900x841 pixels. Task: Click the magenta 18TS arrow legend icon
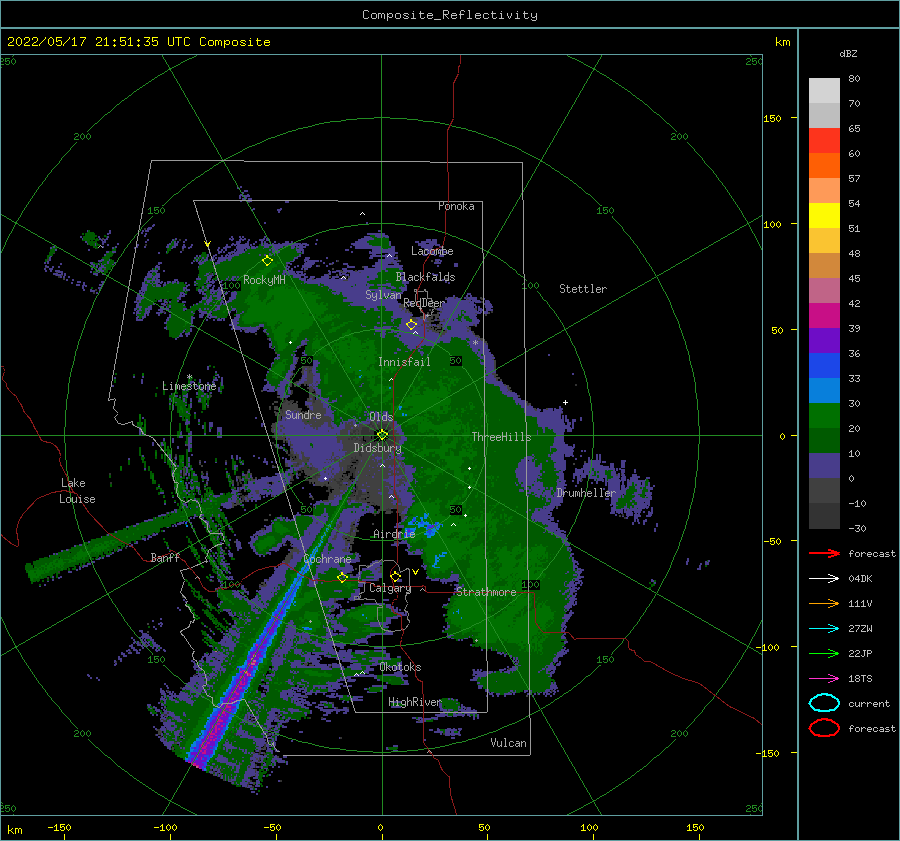coord(824,679)
